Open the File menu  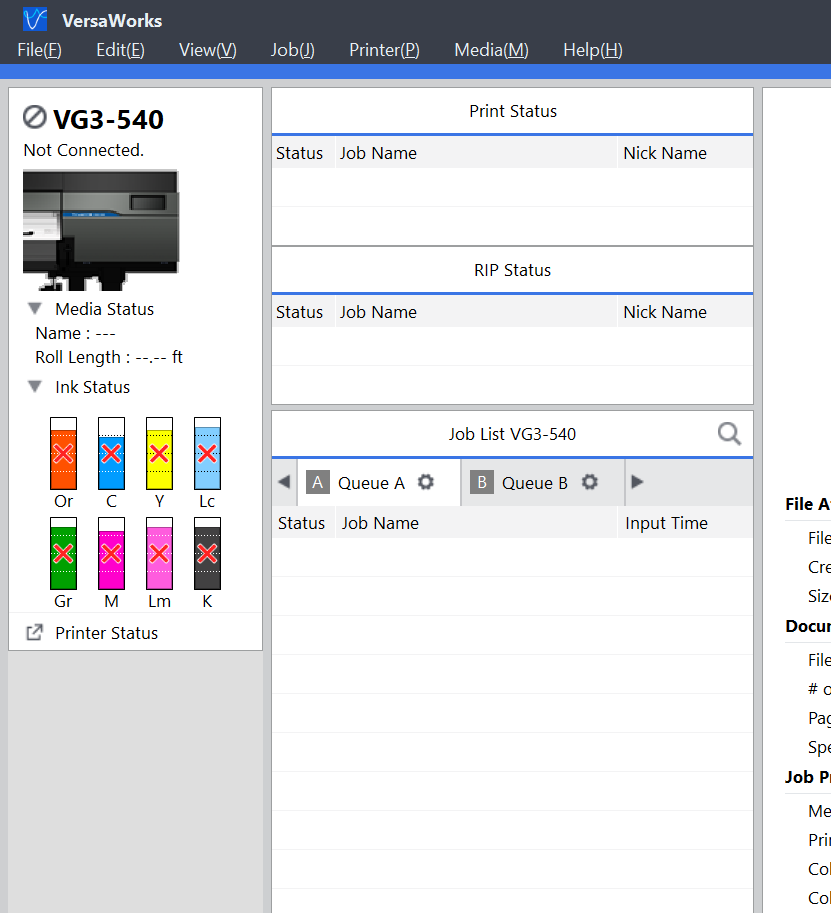tap(40, 50)
